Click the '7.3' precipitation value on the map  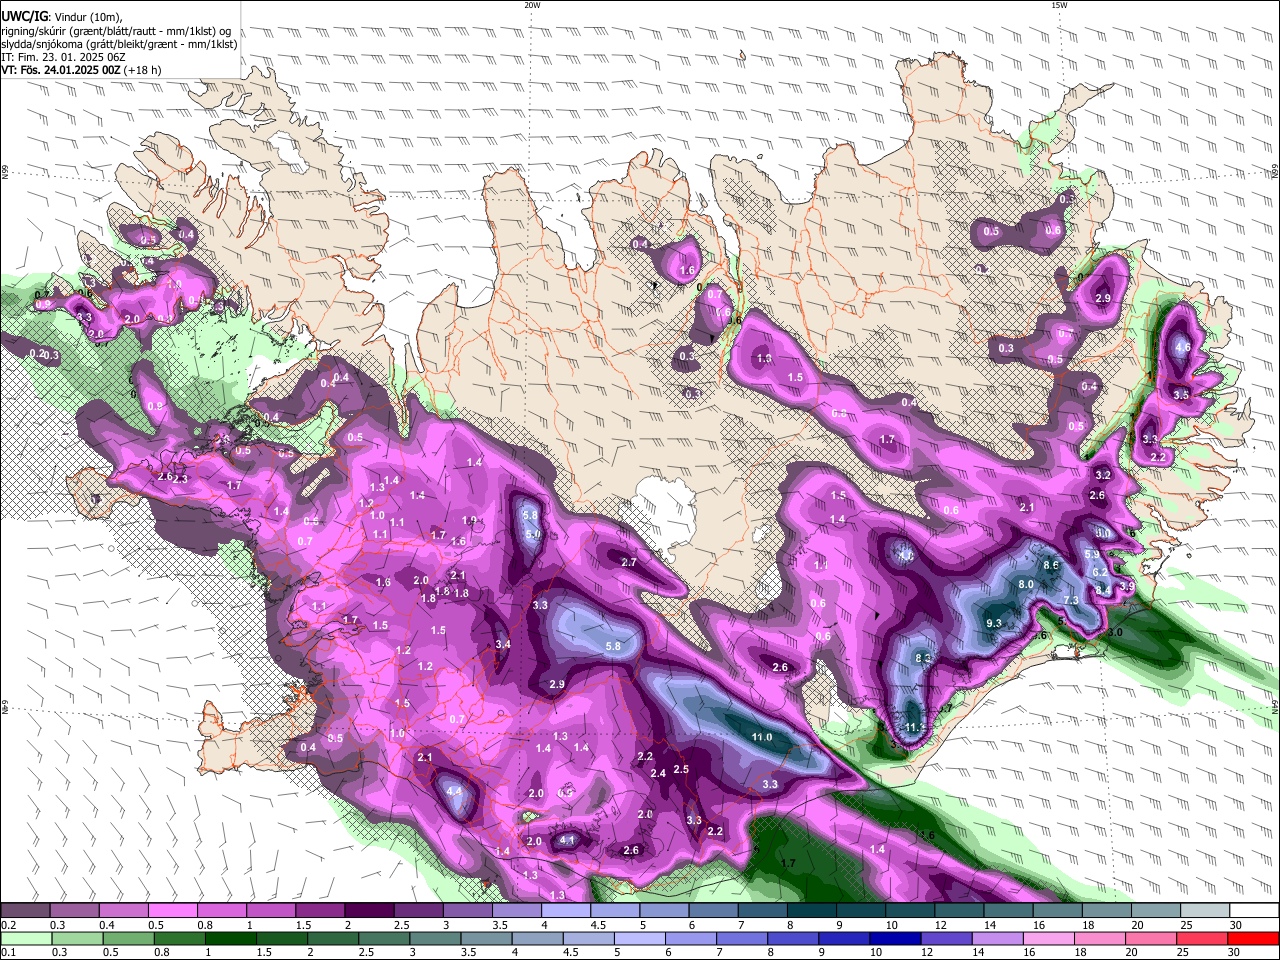tap(1070, 600)
